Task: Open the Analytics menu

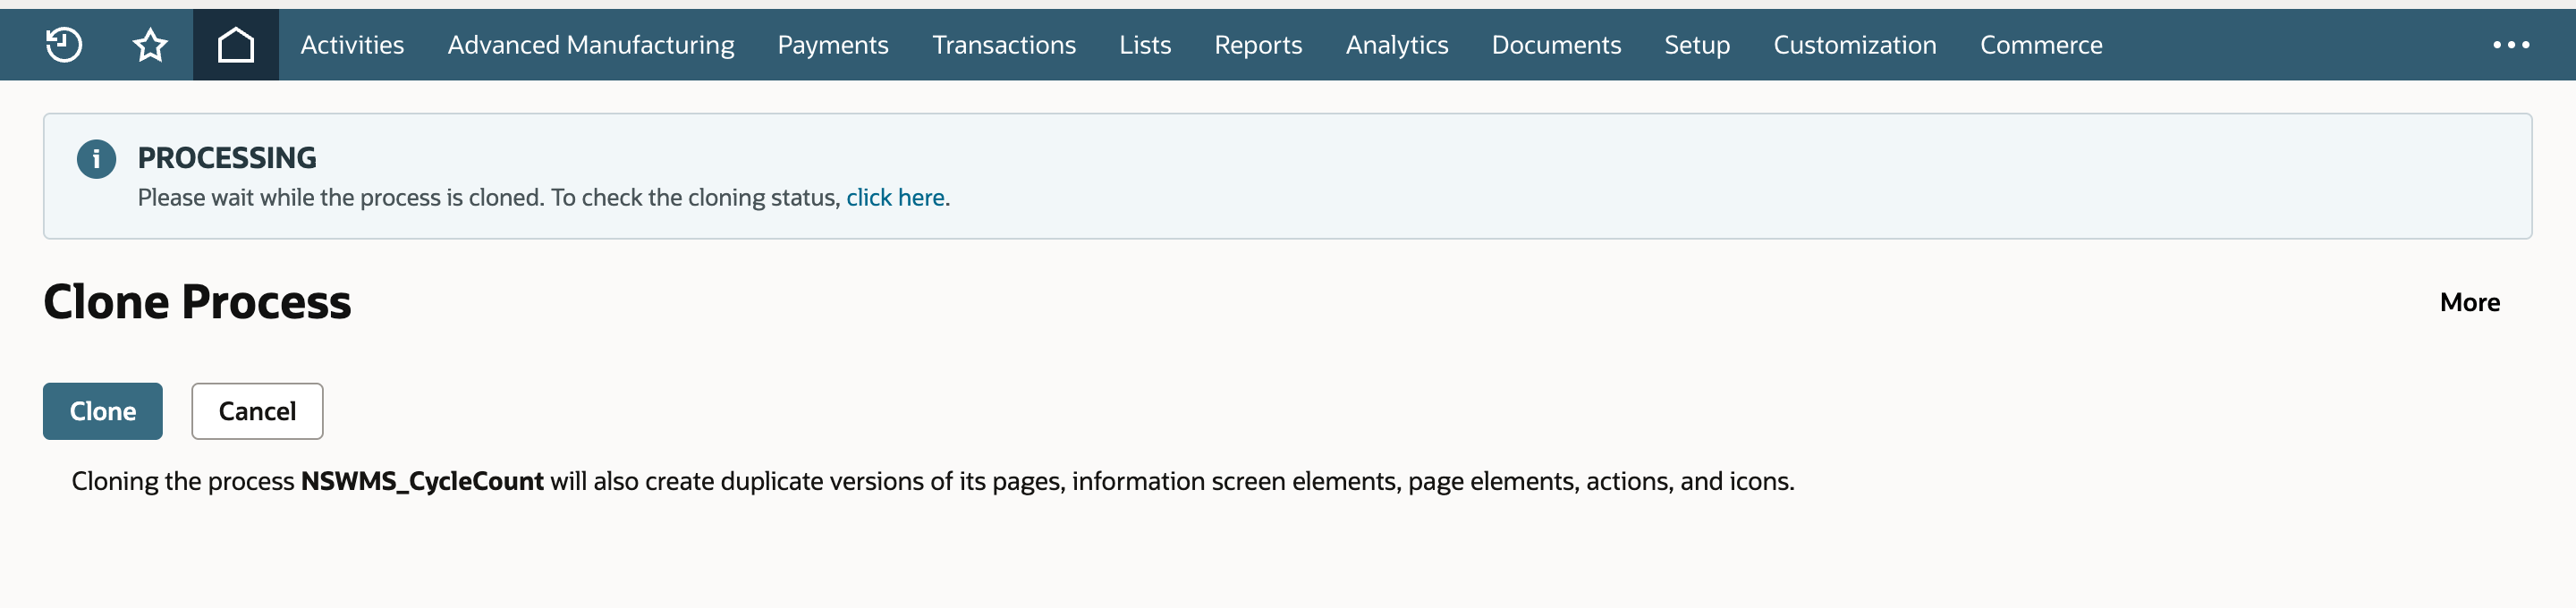Action: click(x=1397, y=45)
